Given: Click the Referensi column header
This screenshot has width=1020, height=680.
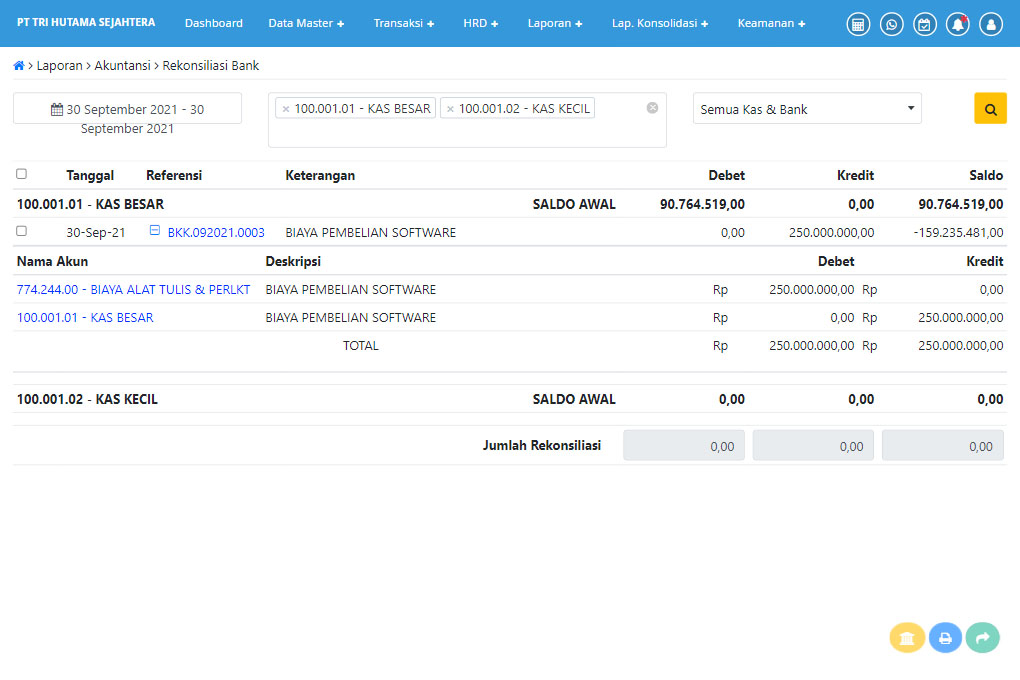Looking at the screenshot, I should [x=174, y=176].
